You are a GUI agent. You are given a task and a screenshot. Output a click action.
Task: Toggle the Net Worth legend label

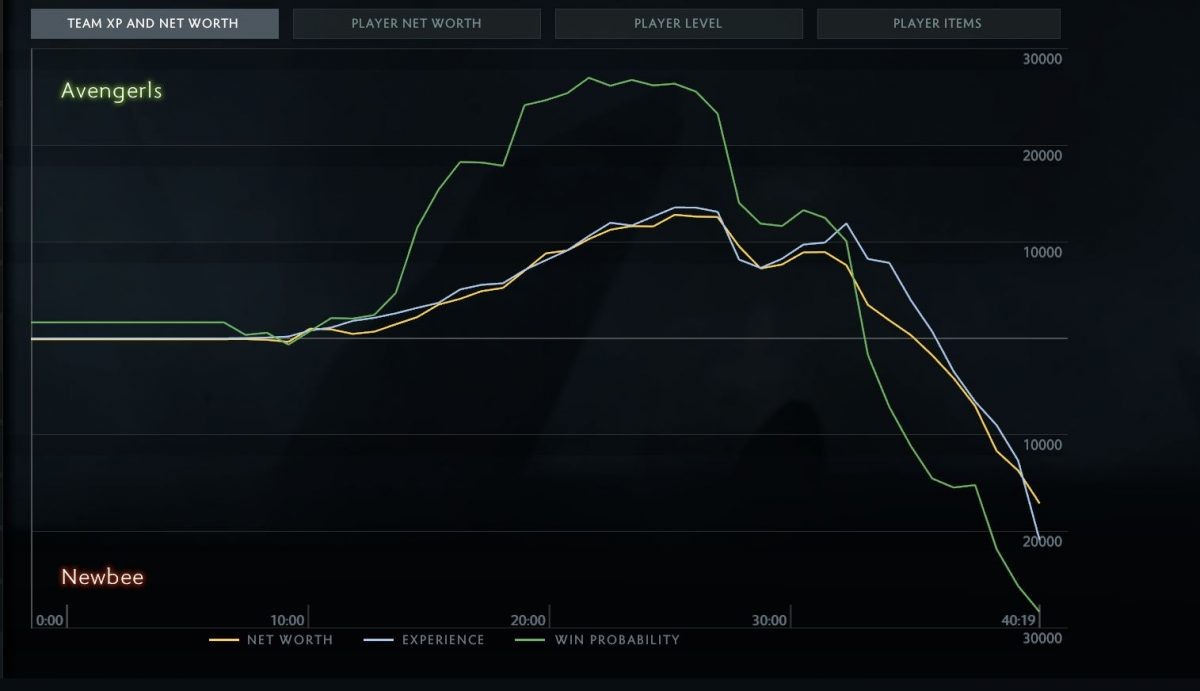click(289, 640)
